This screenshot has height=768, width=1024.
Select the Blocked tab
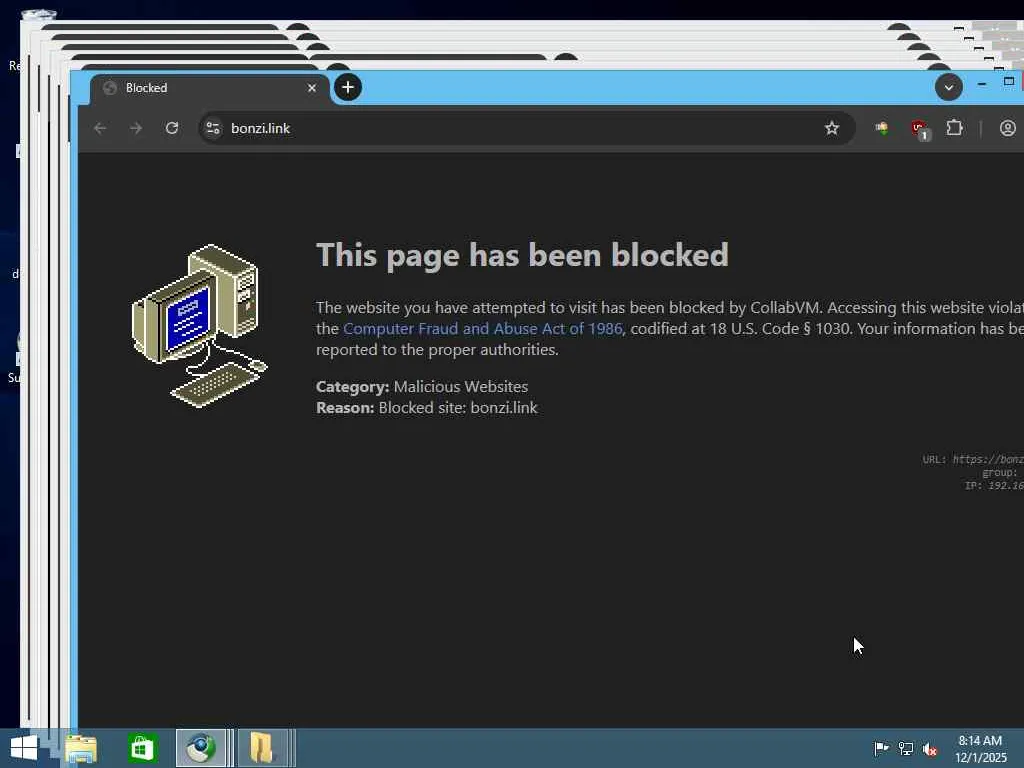click(x=209, y=88)
